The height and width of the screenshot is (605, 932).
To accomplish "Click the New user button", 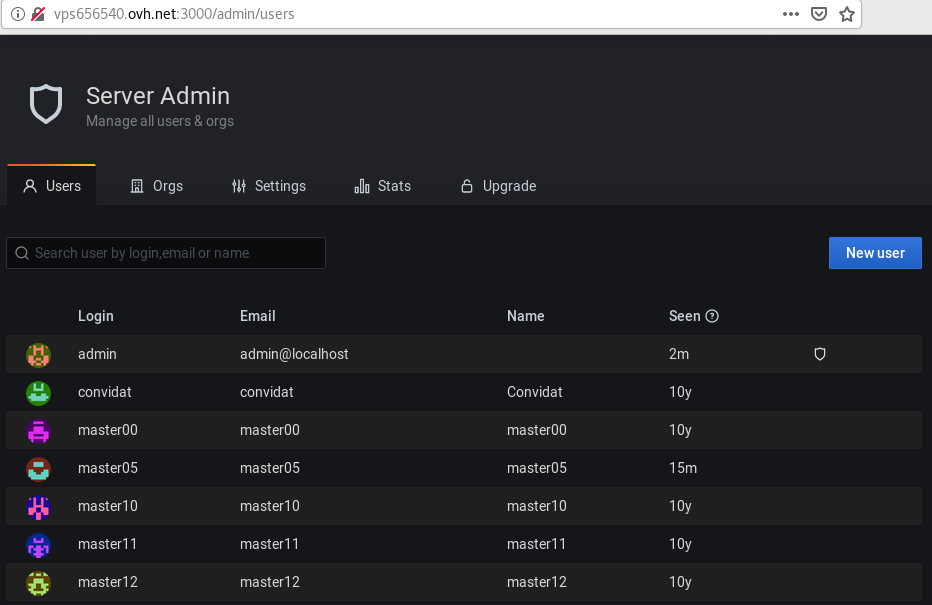I will tap(875, 253).
